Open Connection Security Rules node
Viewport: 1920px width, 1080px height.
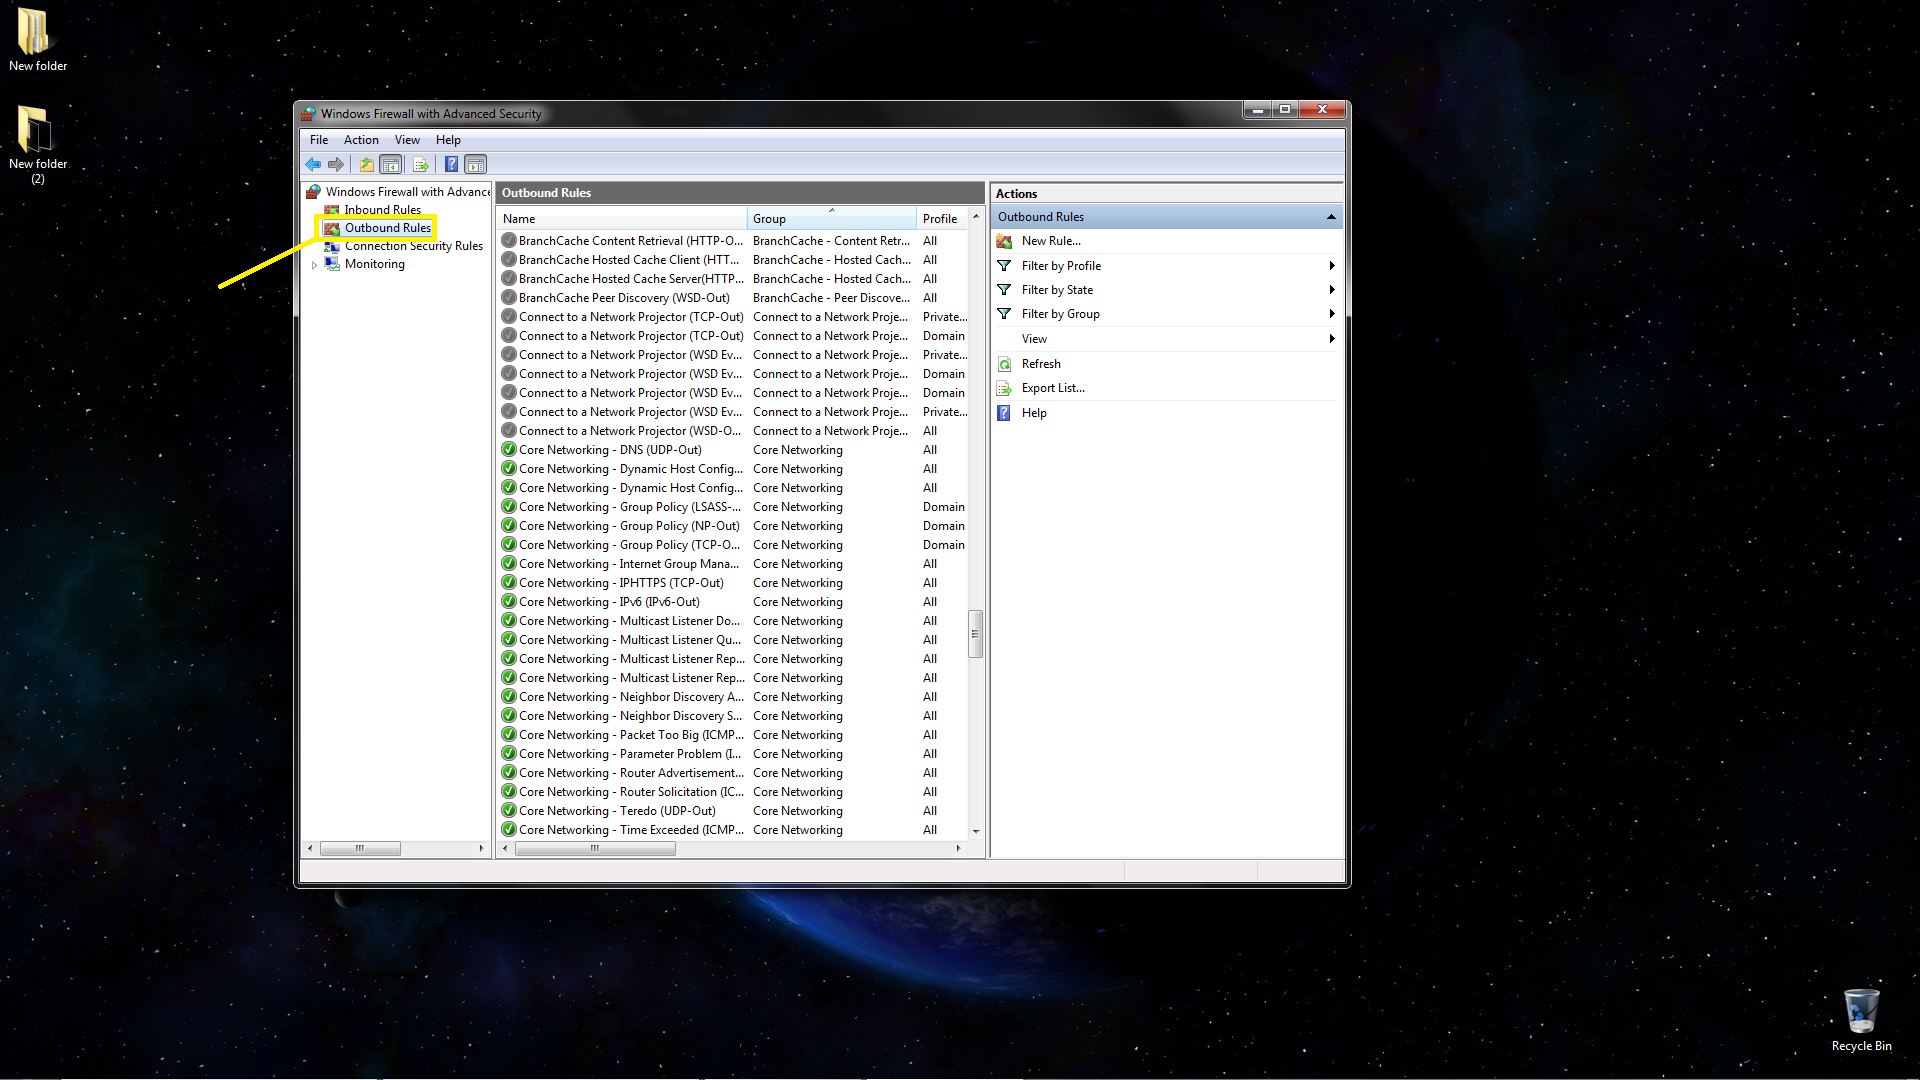click(x=413, y=246)
